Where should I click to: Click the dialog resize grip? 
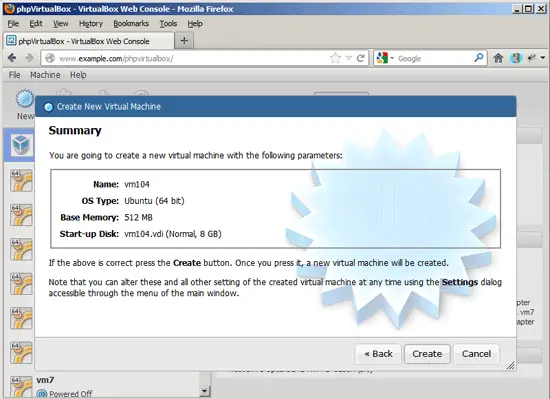click(x=510, y=365)
